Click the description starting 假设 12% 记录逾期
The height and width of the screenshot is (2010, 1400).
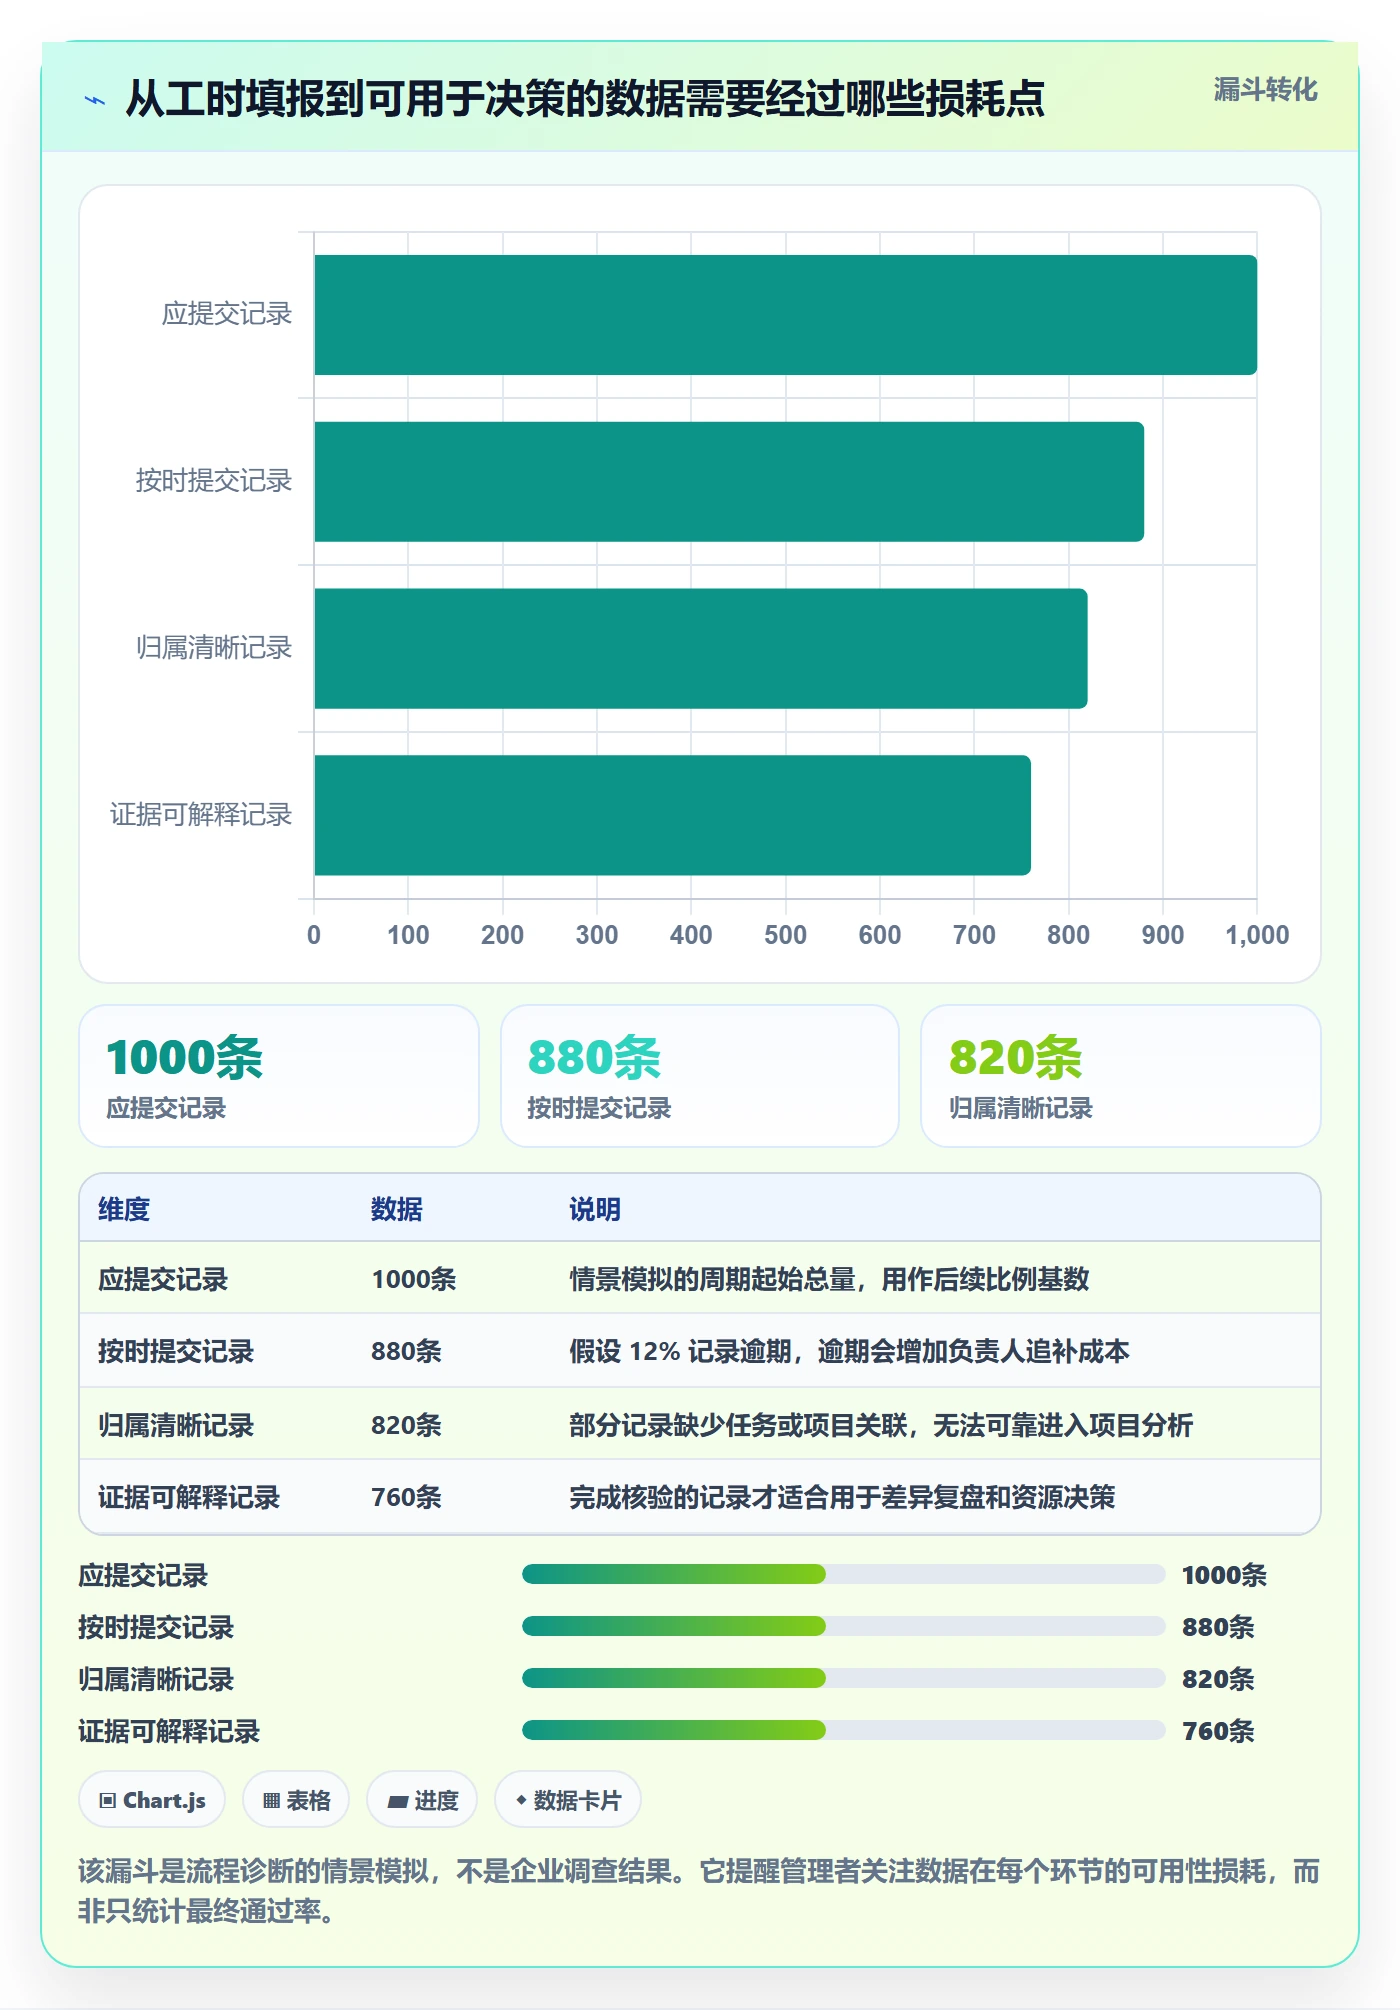[849, 1351]
